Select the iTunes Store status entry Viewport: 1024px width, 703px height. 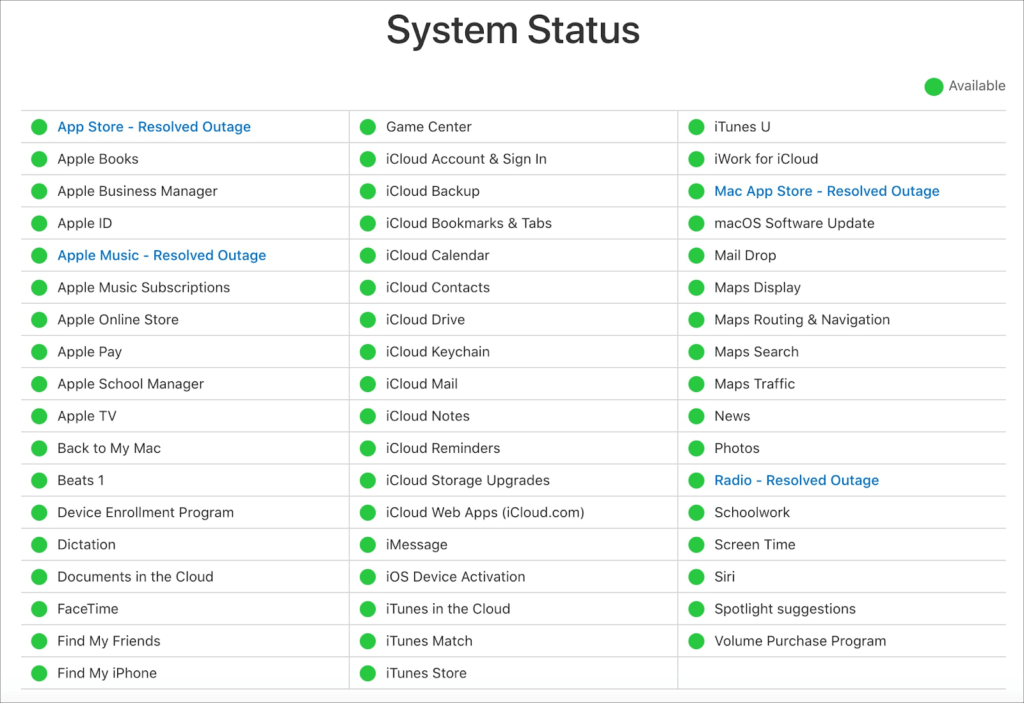click(x=426, y=673)
